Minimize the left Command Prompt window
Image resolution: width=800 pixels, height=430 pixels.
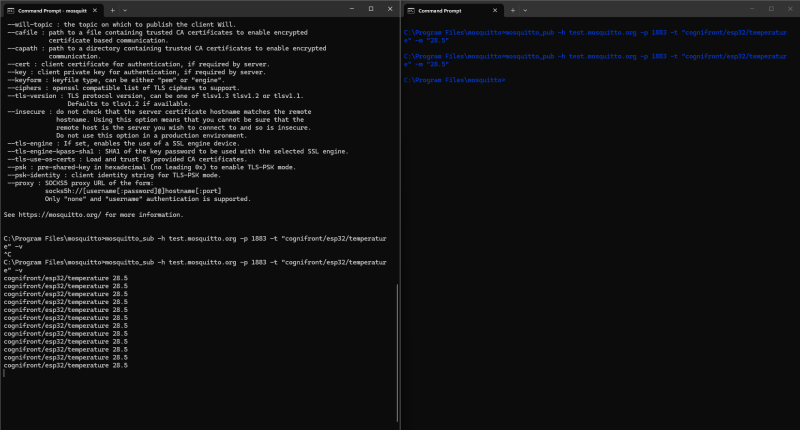point(352,9)
